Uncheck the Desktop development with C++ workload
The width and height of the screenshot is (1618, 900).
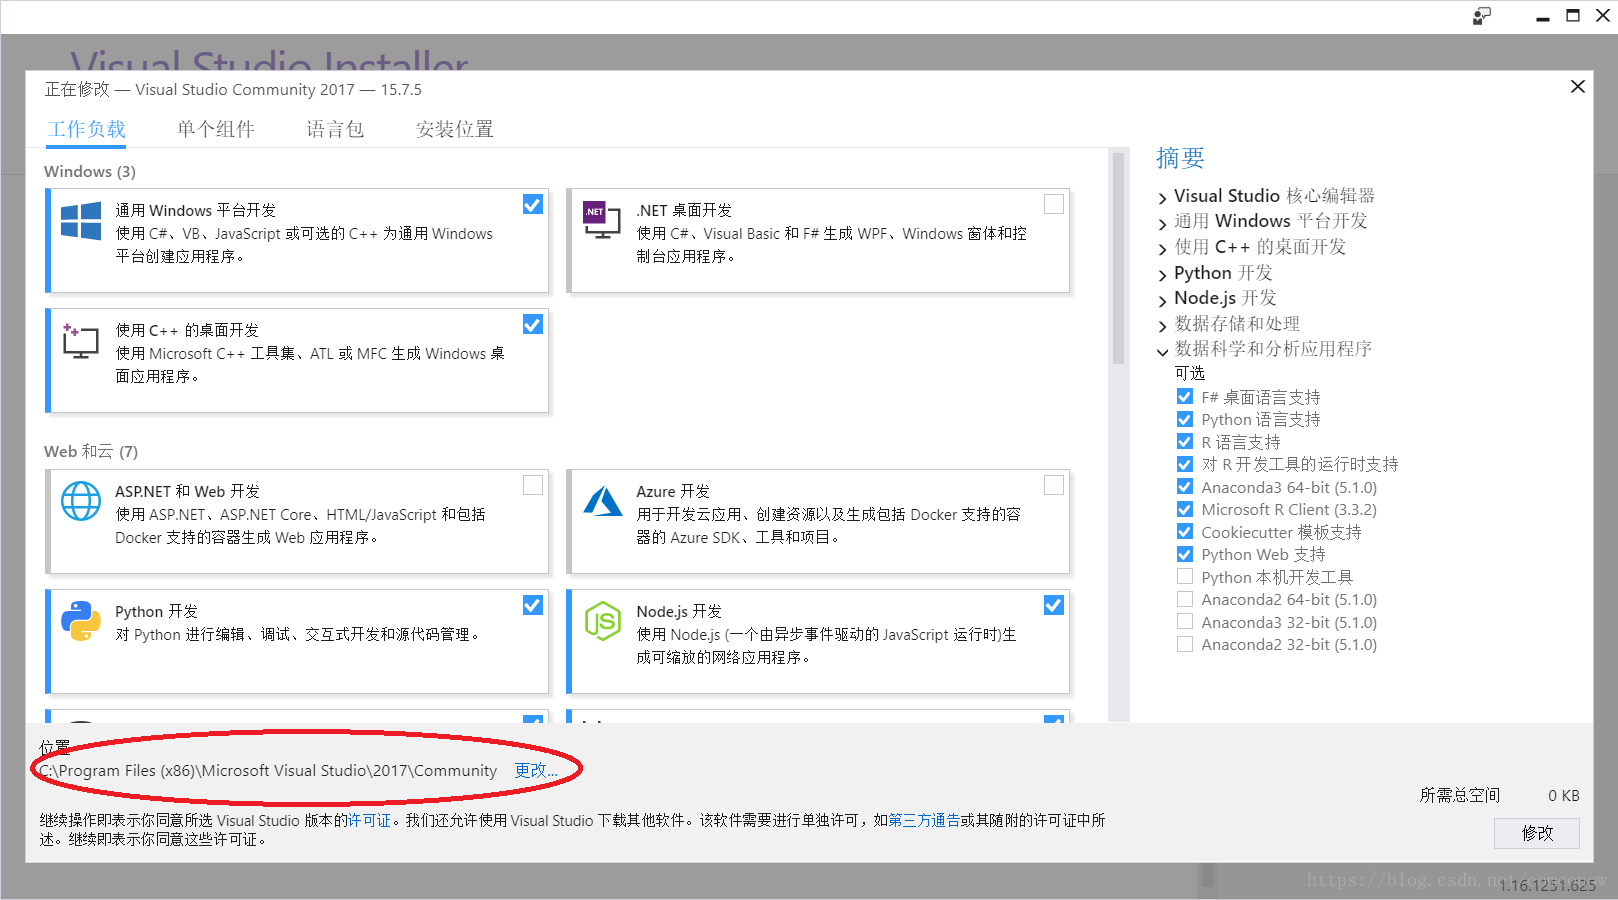click(533, 324)
